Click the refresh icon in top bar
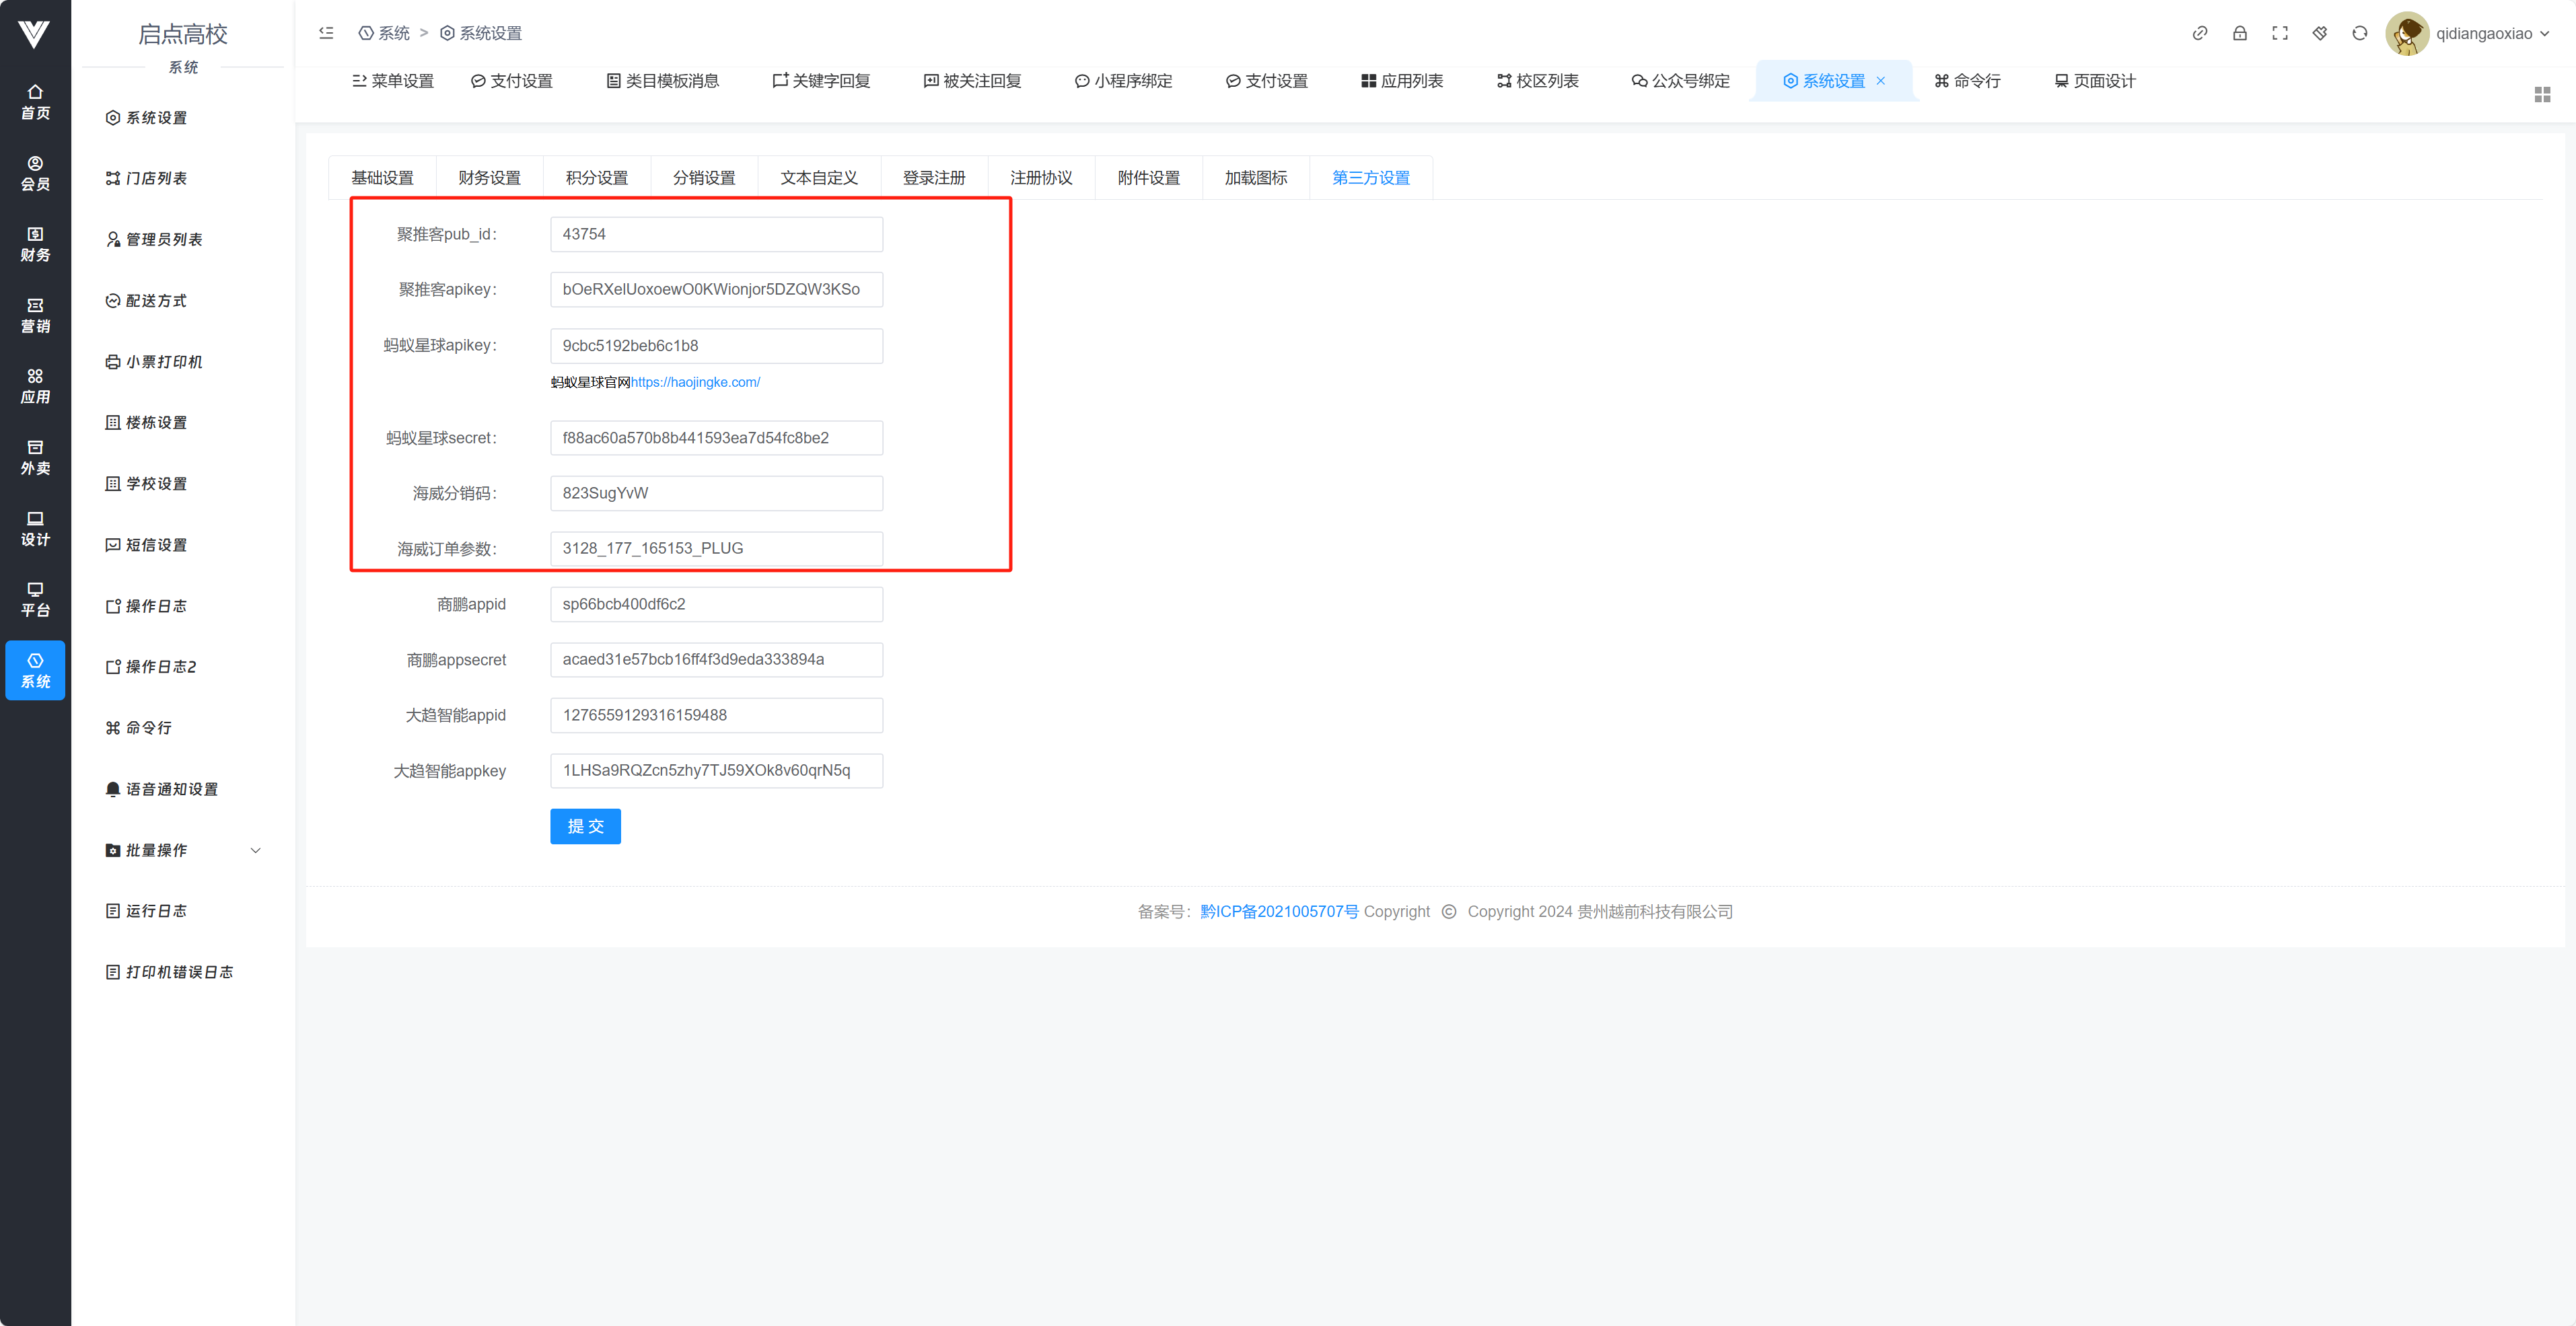The image size is (2576, 1326). (2359, 33)
